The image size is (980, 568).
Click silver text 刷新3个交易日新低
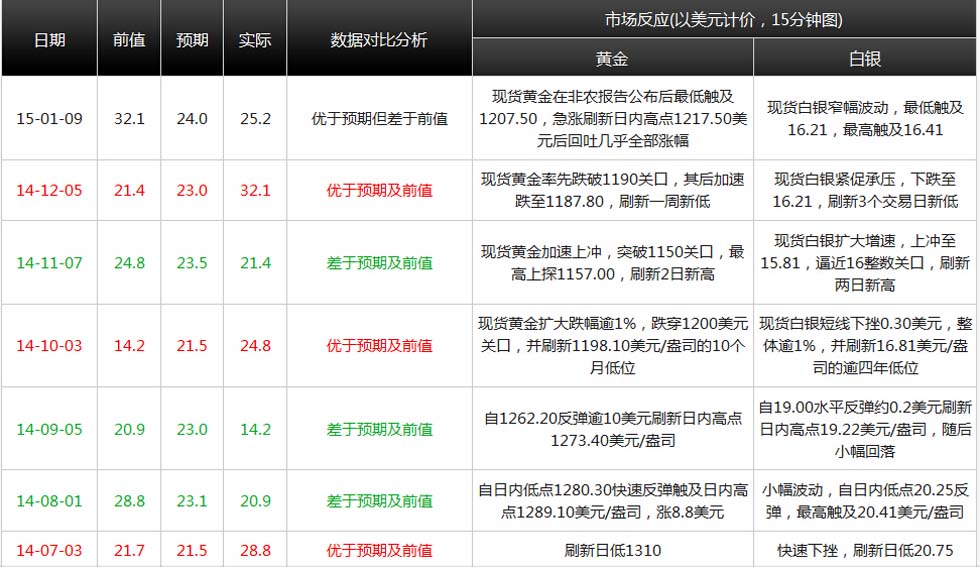865,191
